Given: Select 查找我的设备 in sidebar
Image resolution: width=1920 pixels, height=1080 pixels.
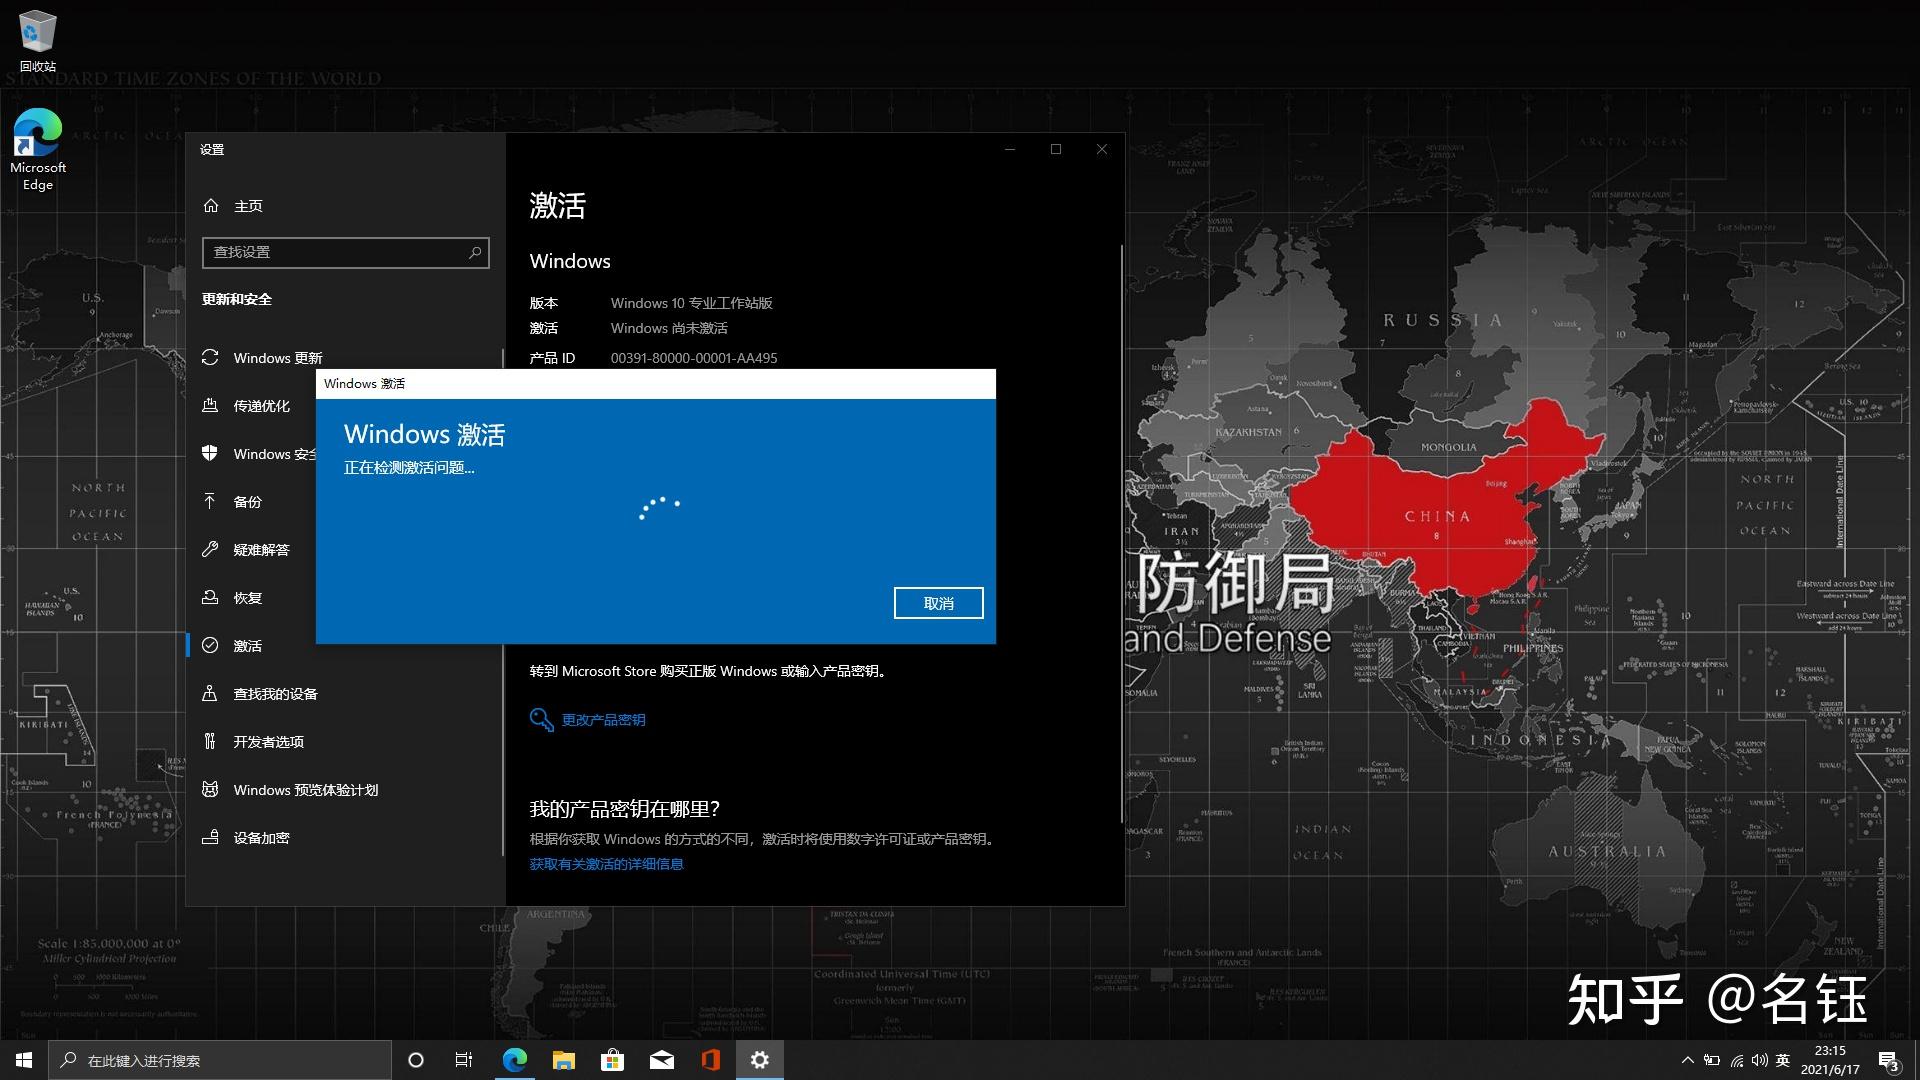Looking at the screenshot, I should point(275,694).
